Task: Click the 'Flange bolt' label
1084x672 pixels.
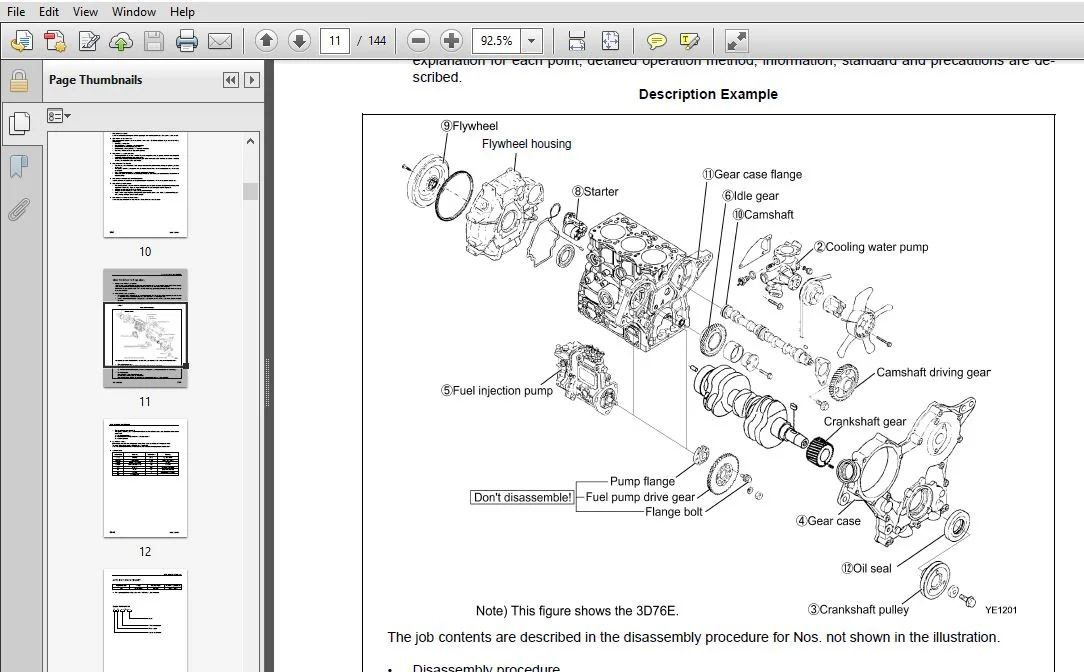Action: coord(673,512)
